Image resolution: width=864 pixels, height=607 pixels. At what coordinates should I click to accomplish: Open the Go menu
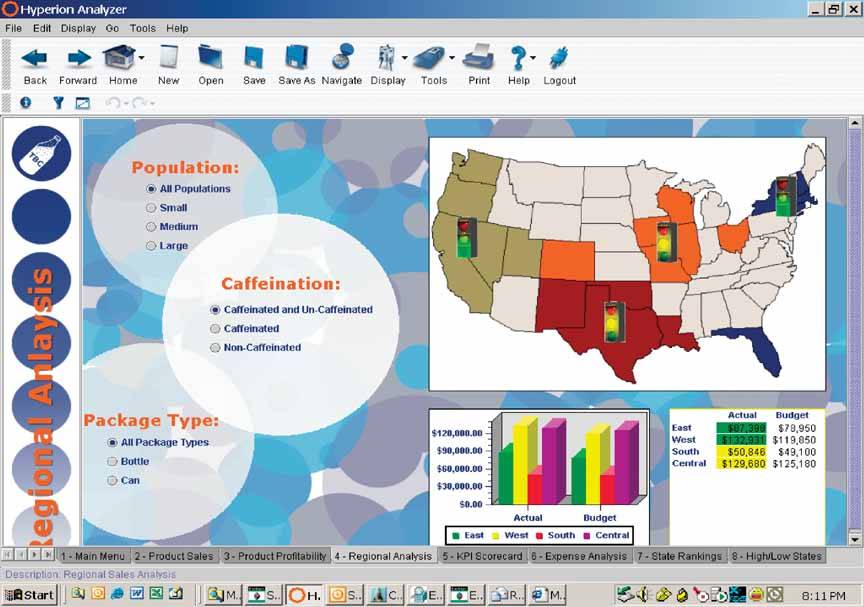pos(112,28)
